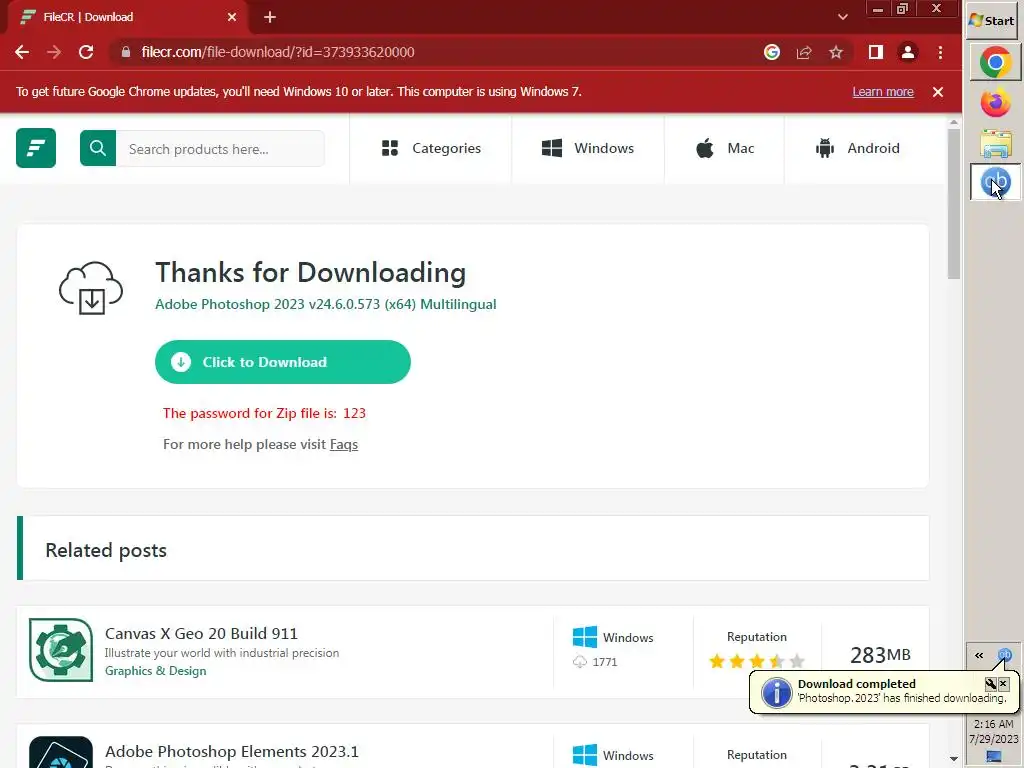Open Adobe Photoshop Elements 2023.1 post
1024x768 pixels.
(x=232, y=752)
